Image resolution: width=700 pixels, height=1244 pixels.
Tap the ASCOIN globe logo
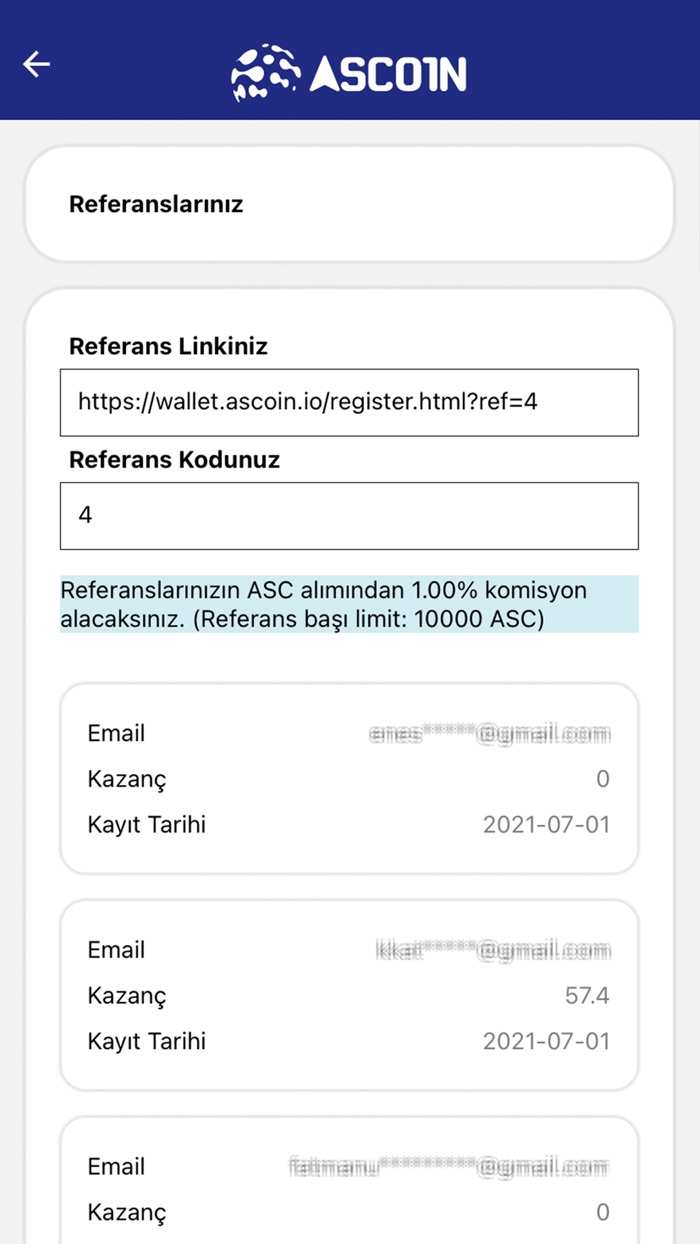pyautogui.click(x=265, y=70)
